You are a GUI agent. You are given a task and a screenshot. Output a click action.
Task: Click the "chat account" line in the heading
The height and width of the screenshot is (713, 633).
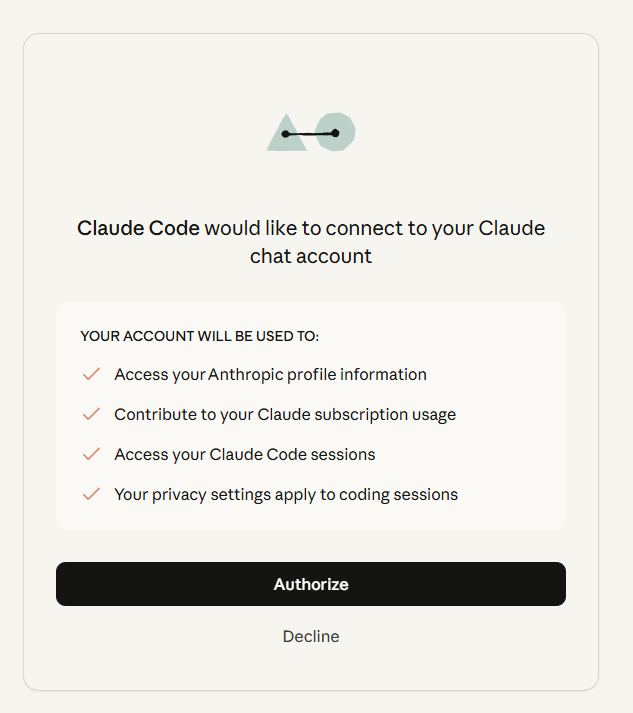(311, 256)
